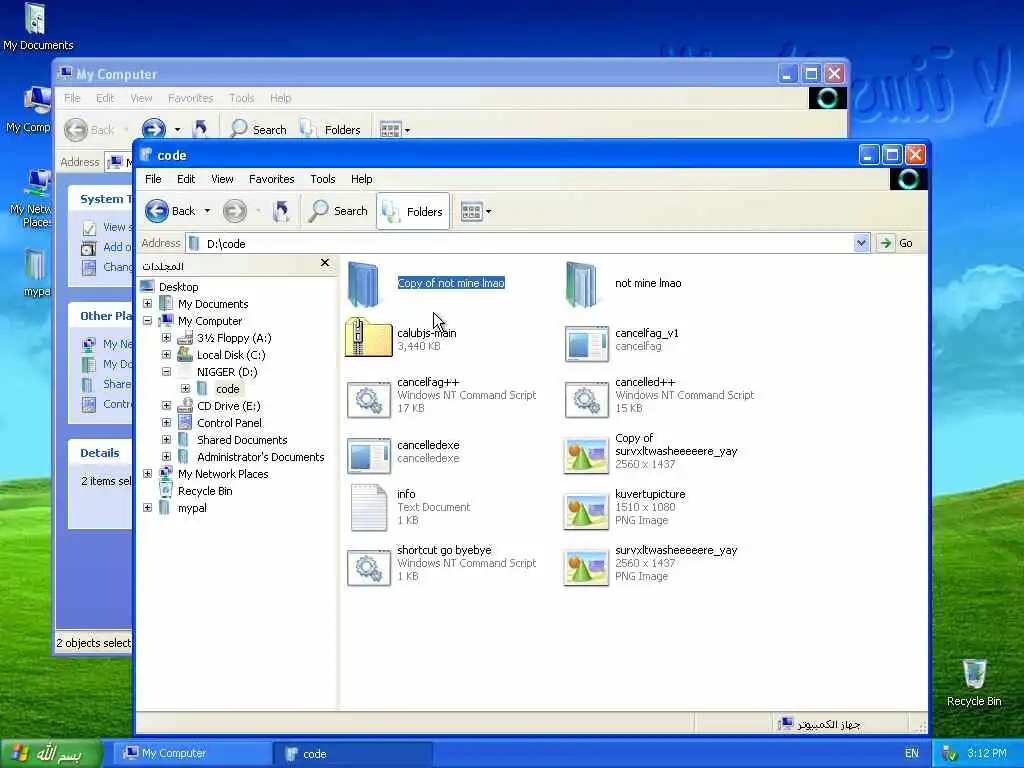Open the Tools menu in code window

[x=323, y=179]
